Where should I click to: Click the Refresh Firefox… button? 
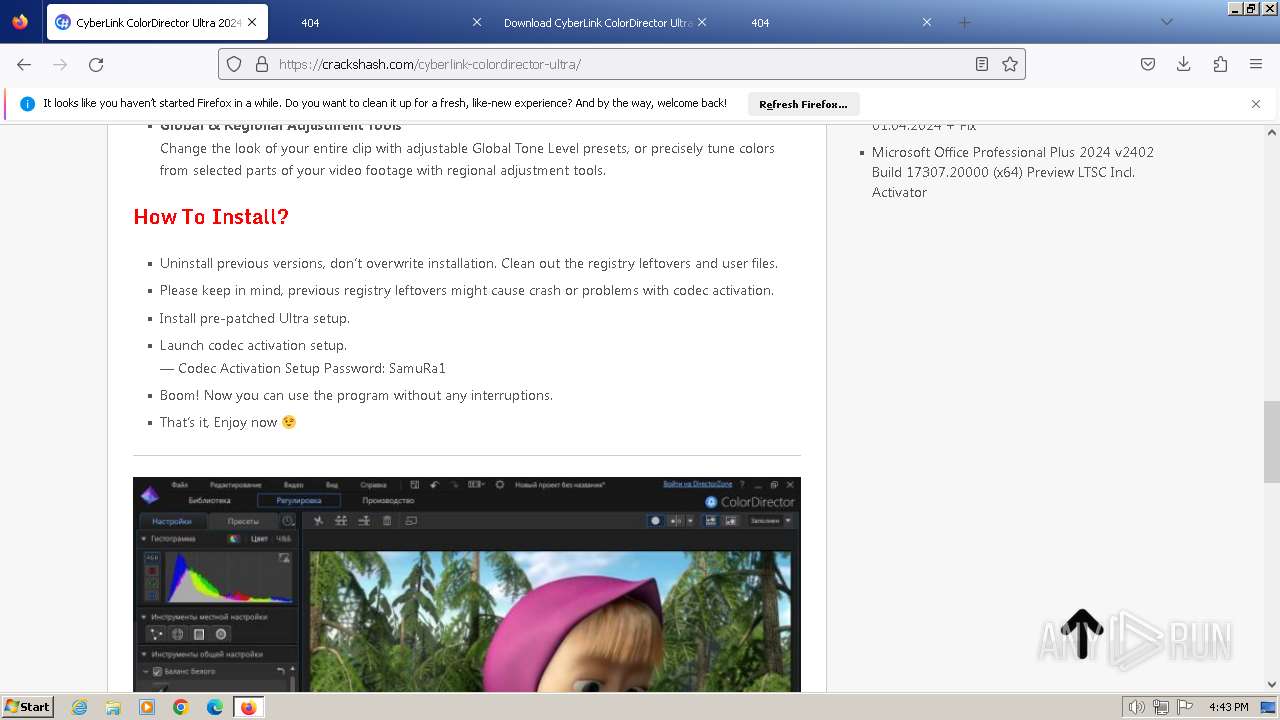(803, 104)
